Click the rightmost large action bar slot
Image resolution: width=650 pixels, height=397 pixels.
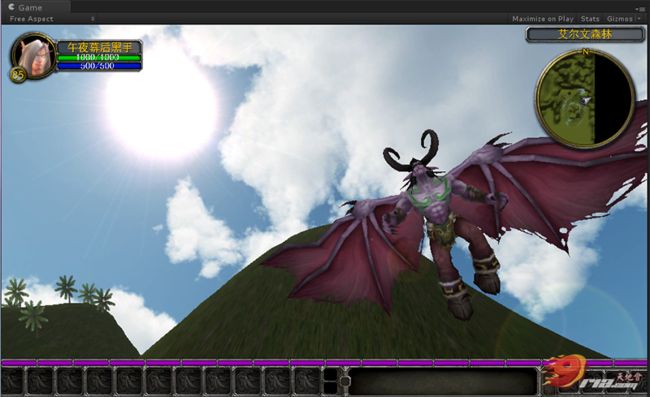click(306, 381)
